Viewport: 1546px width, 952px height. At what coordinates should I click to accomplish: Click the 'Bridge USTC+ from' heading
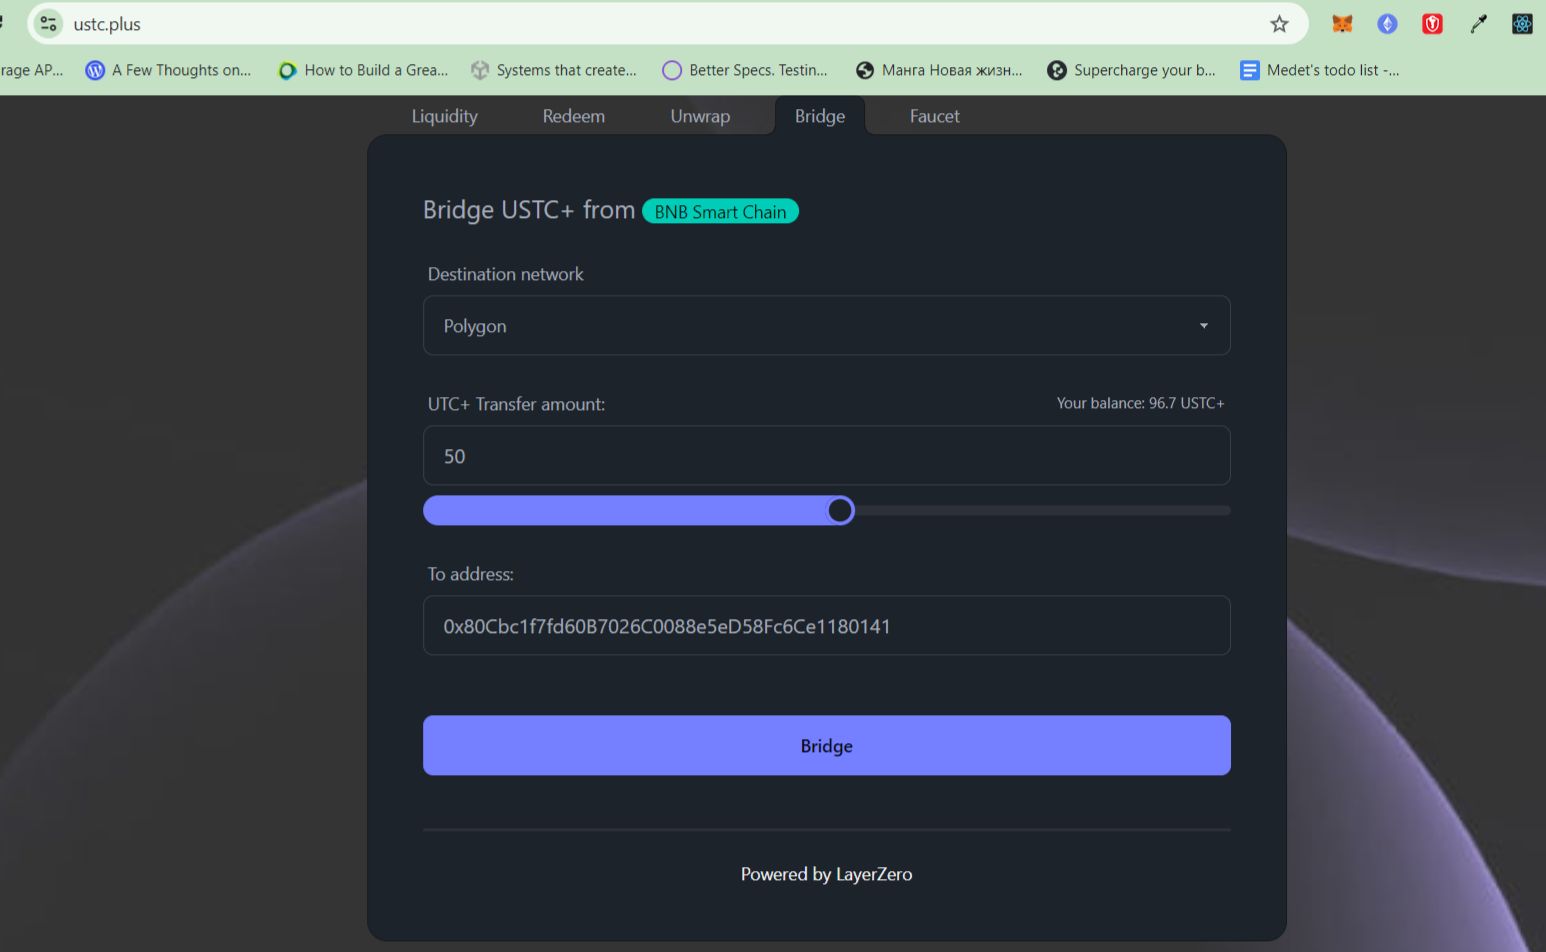(529, 210)
